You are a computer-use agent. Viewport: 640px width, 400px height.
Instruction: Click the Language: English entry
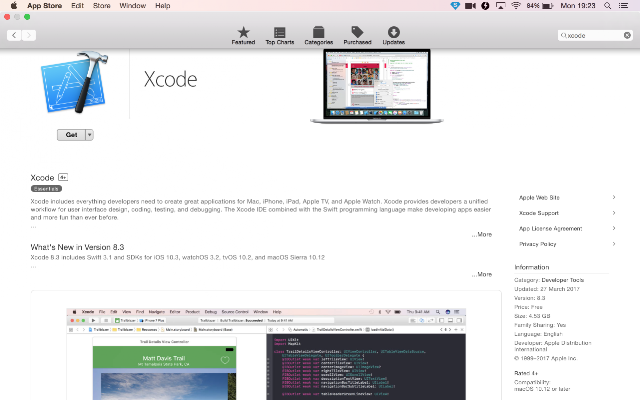tap(538, 334)
